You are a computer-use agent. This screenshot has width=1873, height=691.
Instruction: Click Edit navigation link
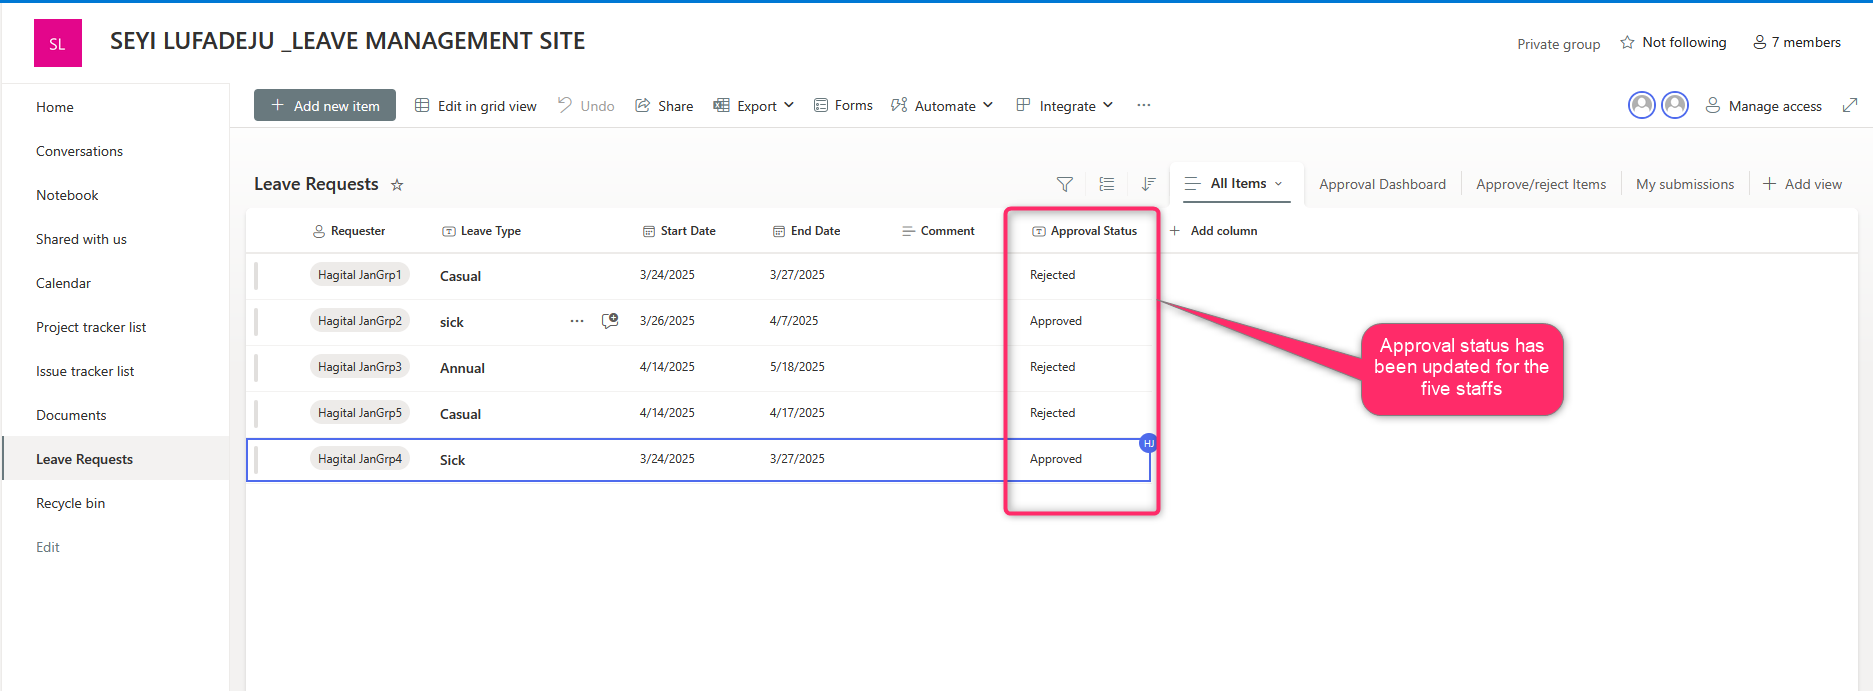click(x=48, y=547)
